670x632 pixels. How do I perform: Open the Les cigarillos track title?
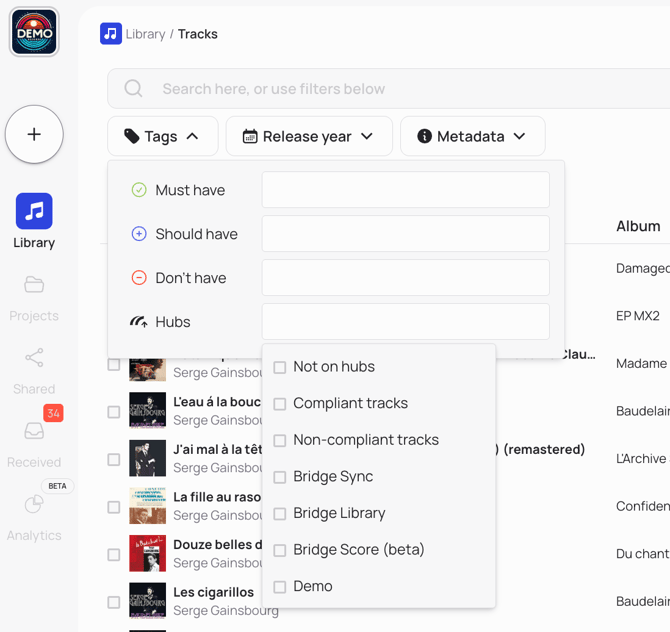pos(214,592)
